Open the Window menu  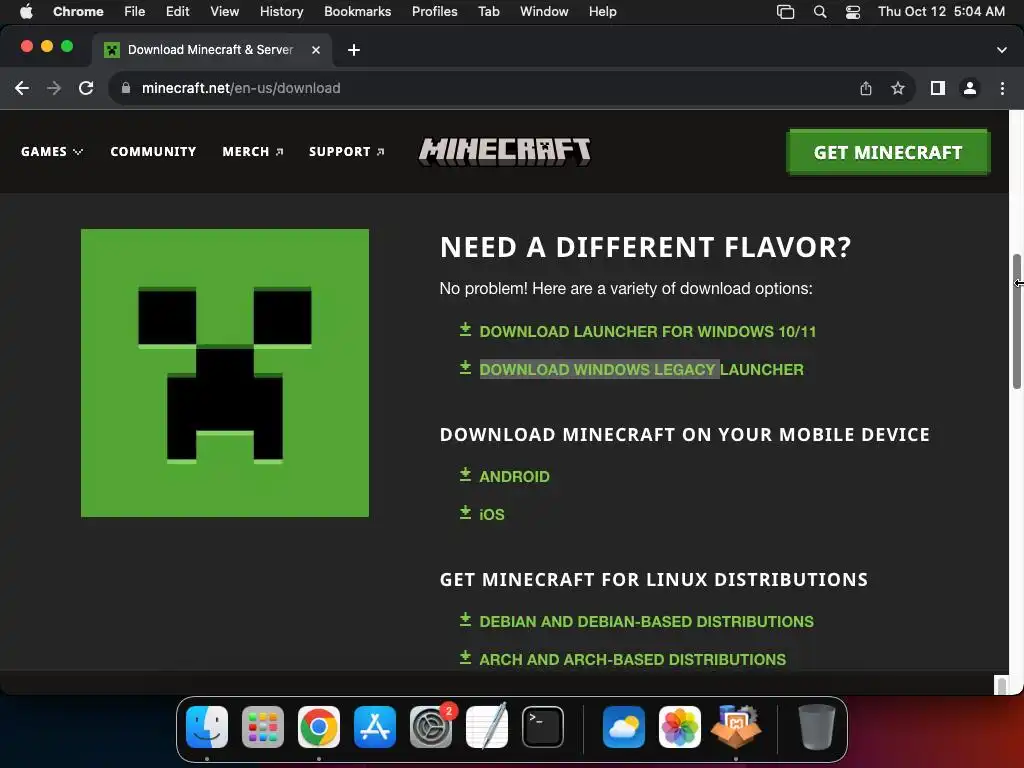544,12
